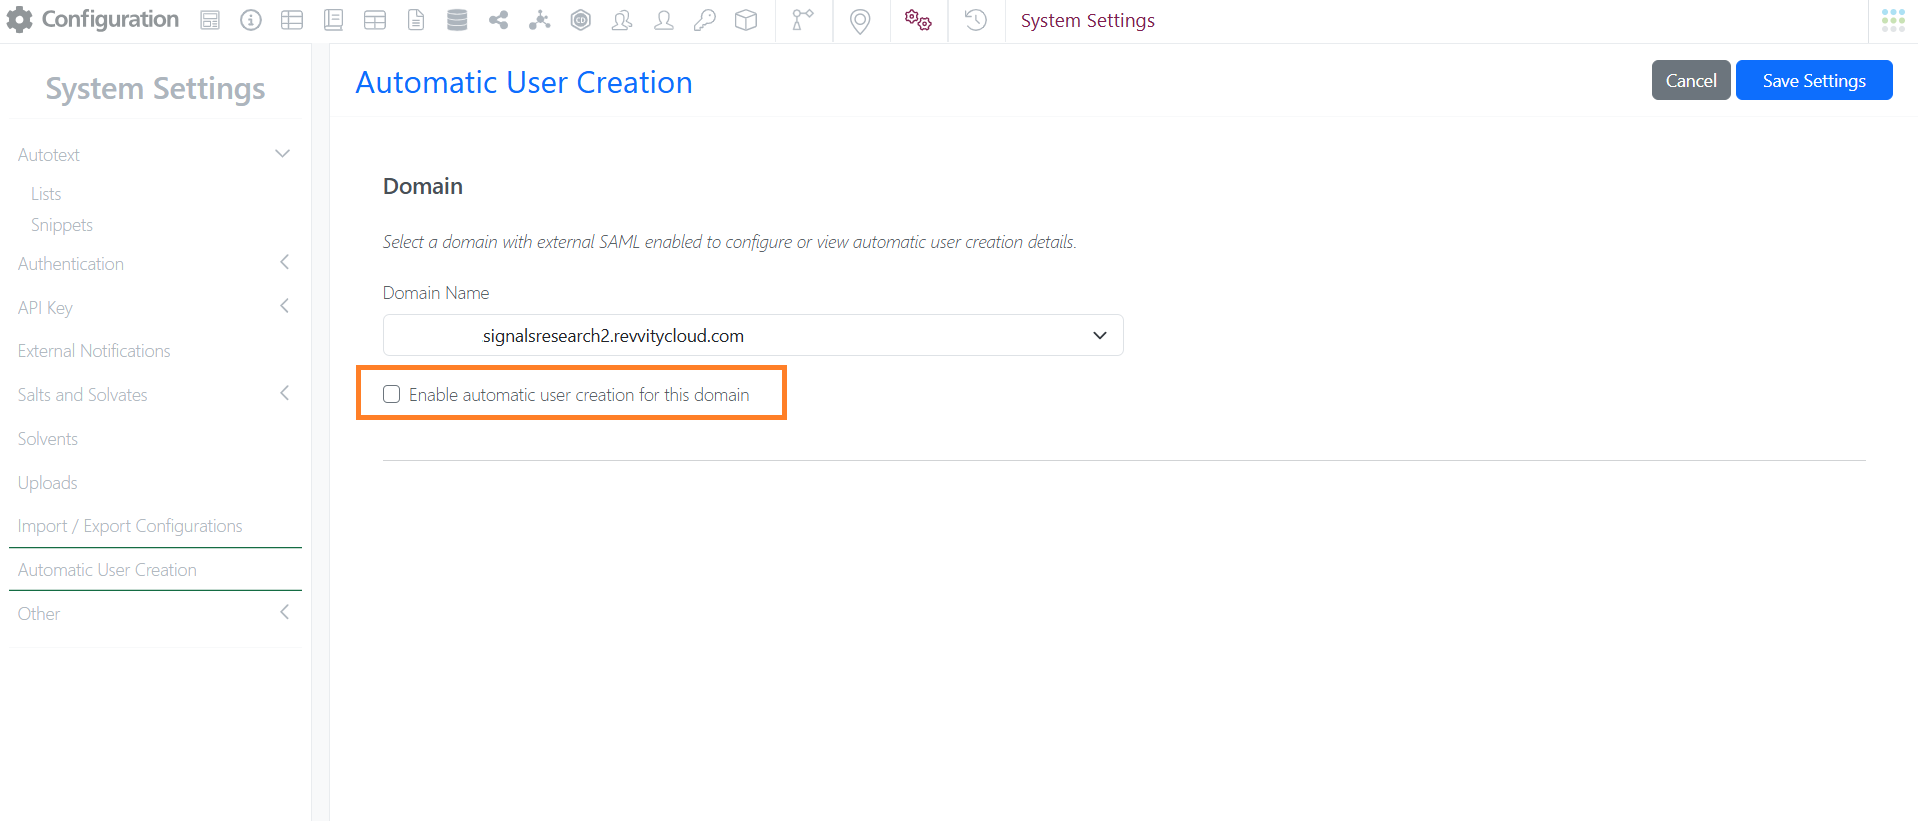Click the list table icon in toolbar
The image size is (1918, 821).
tap(292, 20)
